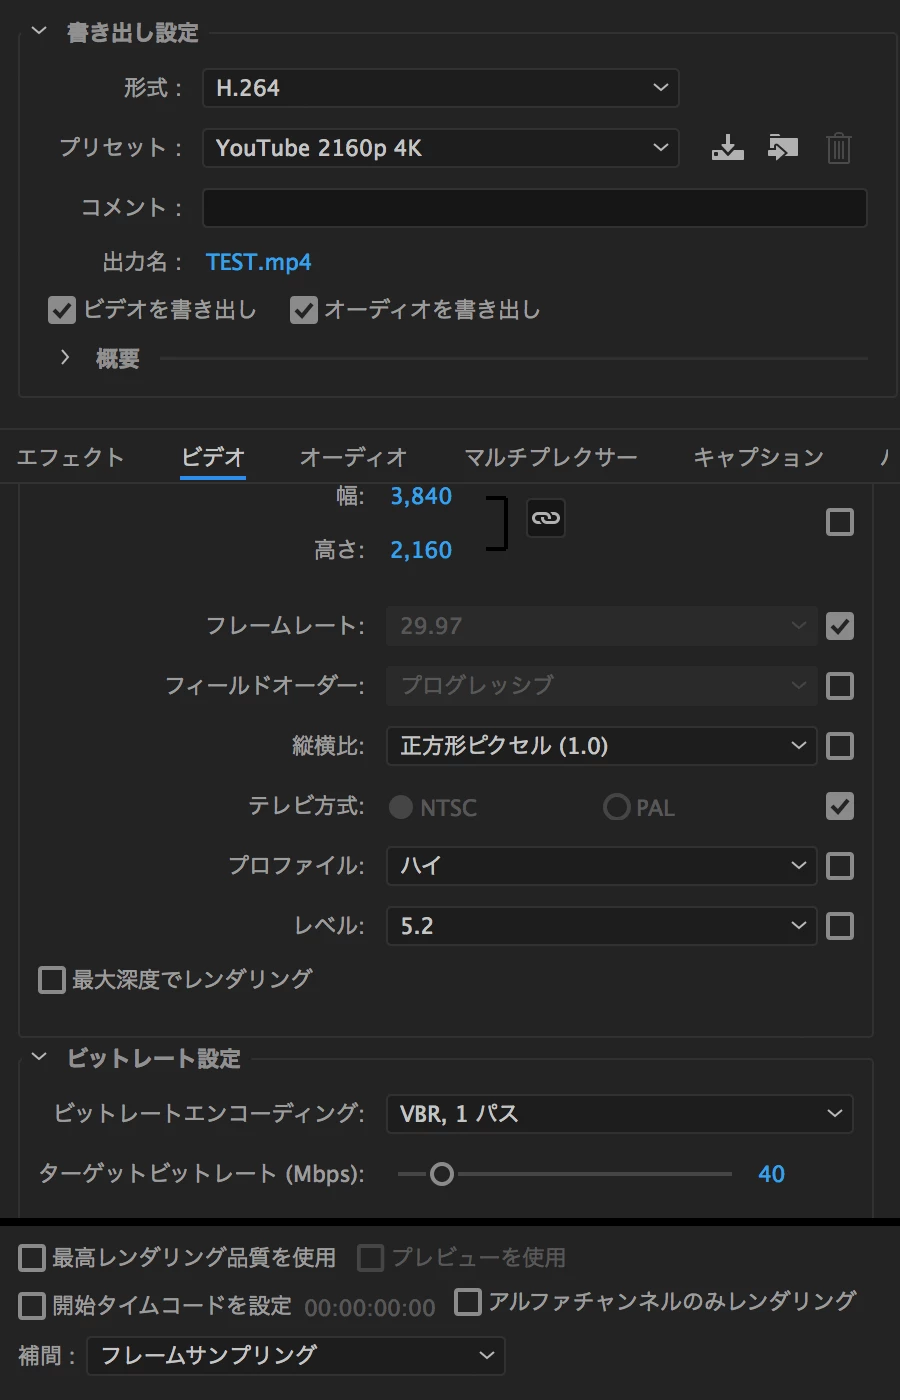The height and width of the screenshot is (1400, 900).
Task: Switch to the エフェクト tab
Action: (x=70, y=457)
